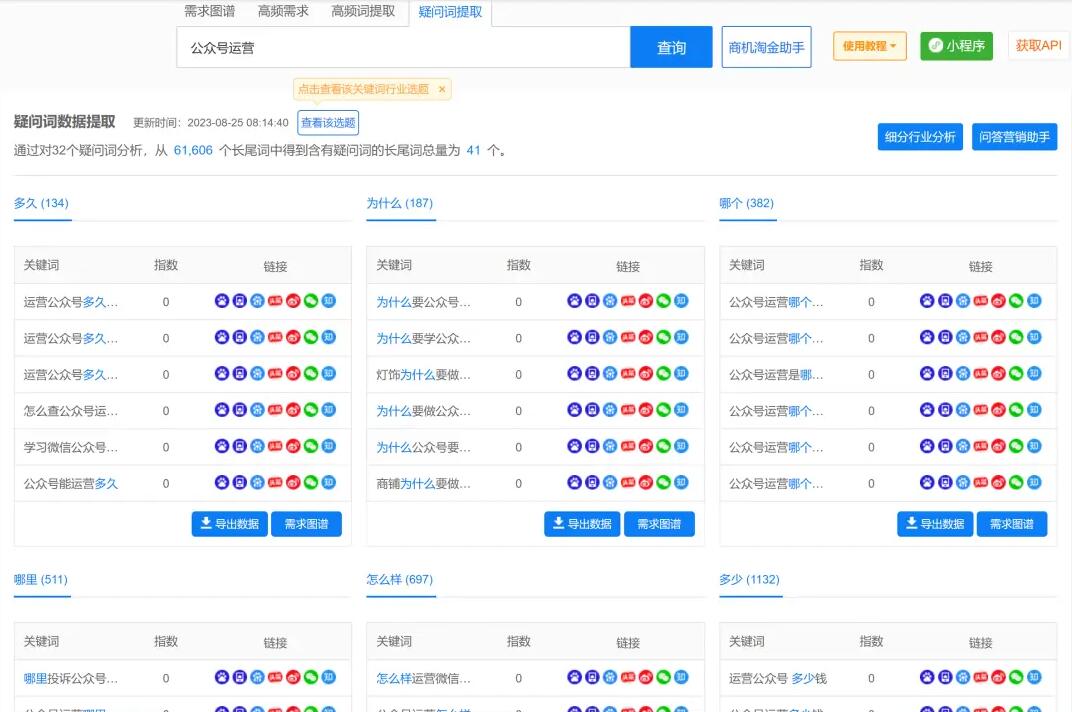Open 需求图谱 under the 哪个 table

1012,524
